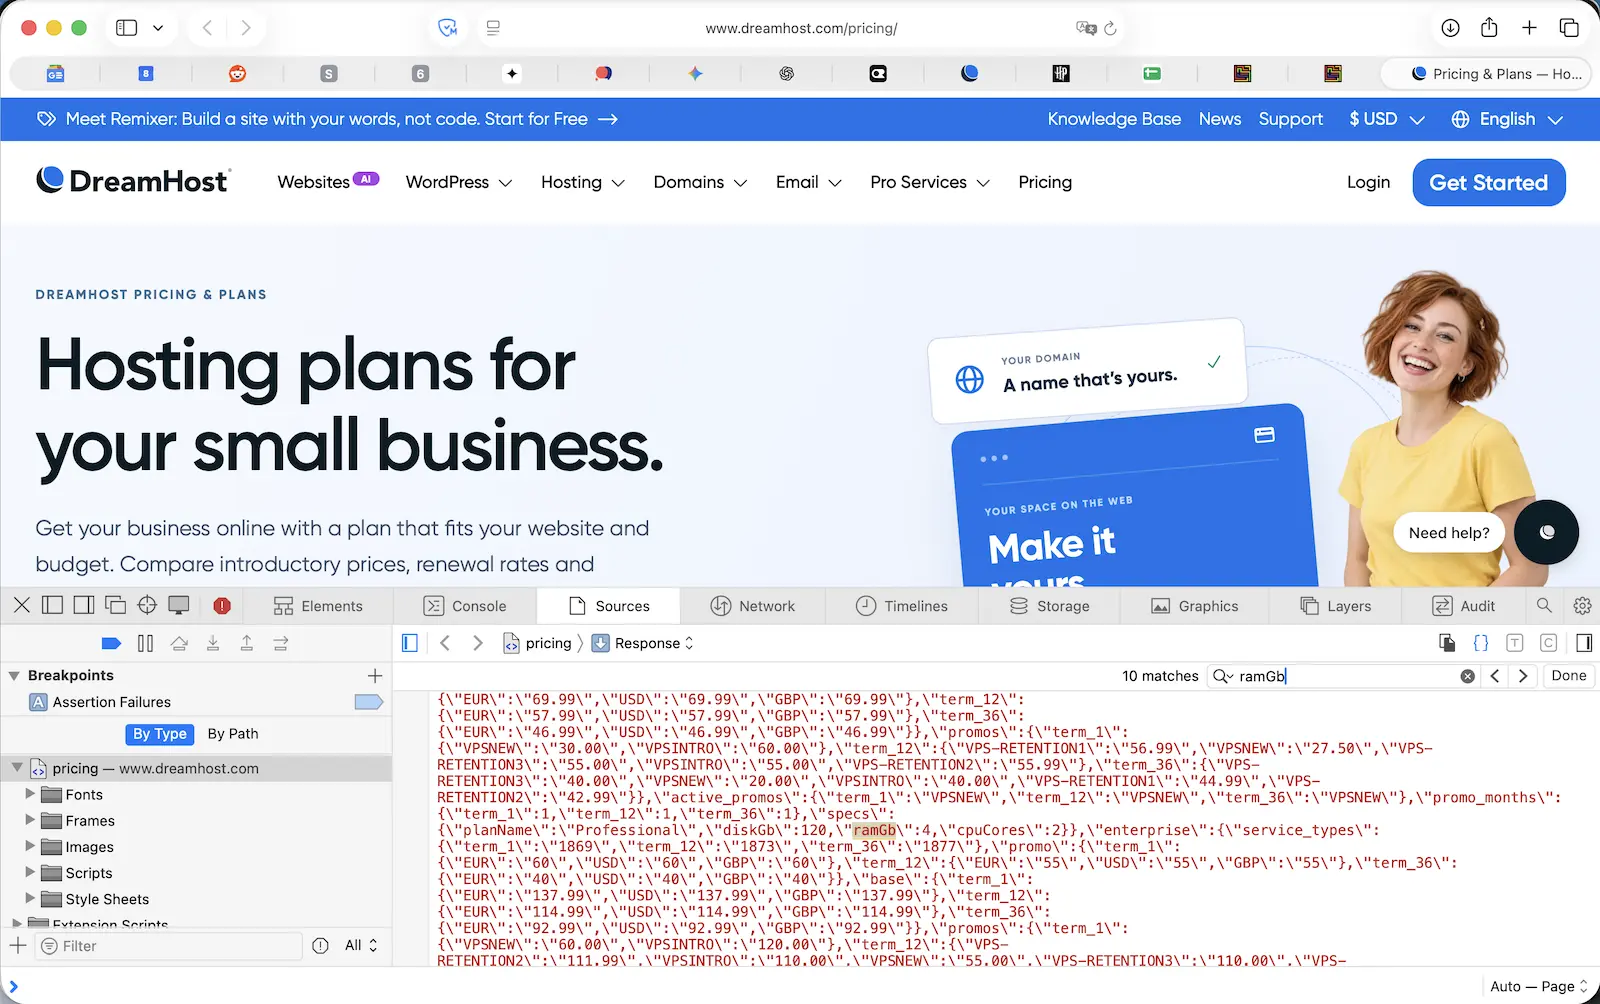Toggle navigation sidebar in Sources
The width and height of the screenshot is (1600, 1004).
409,643
